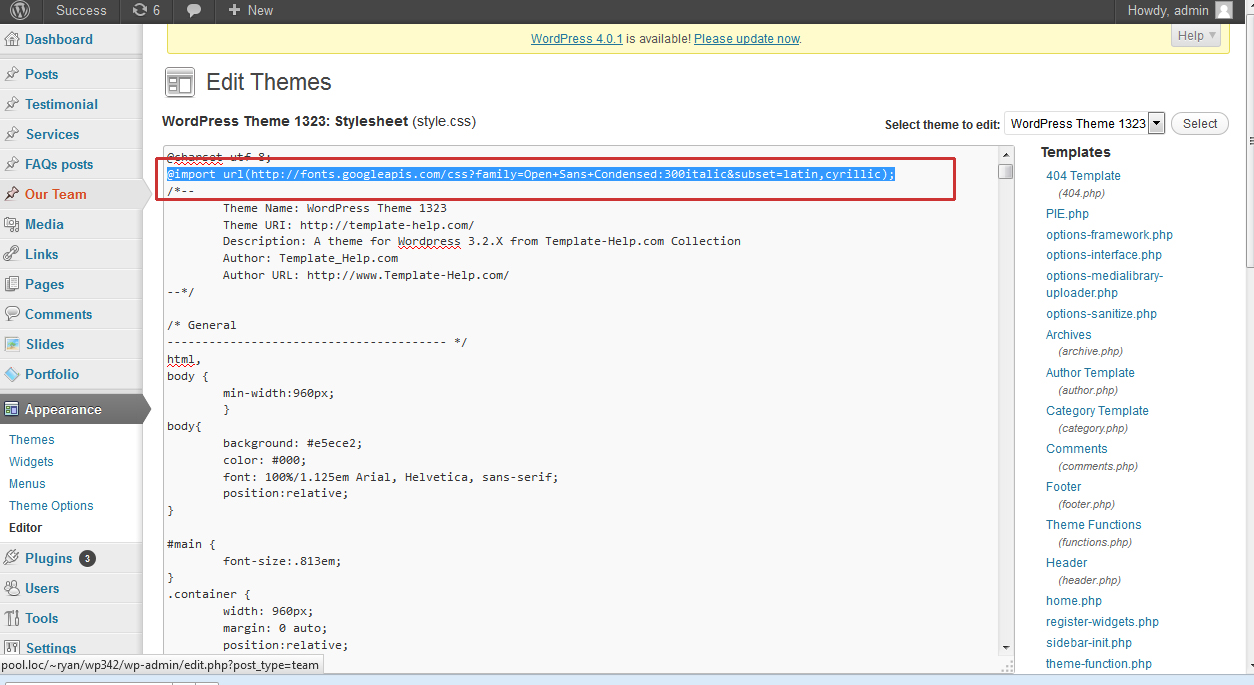The width and height of the screenshot is (1254, 685).
Task: Open options-framework.php file
Action: (1110, 235)
